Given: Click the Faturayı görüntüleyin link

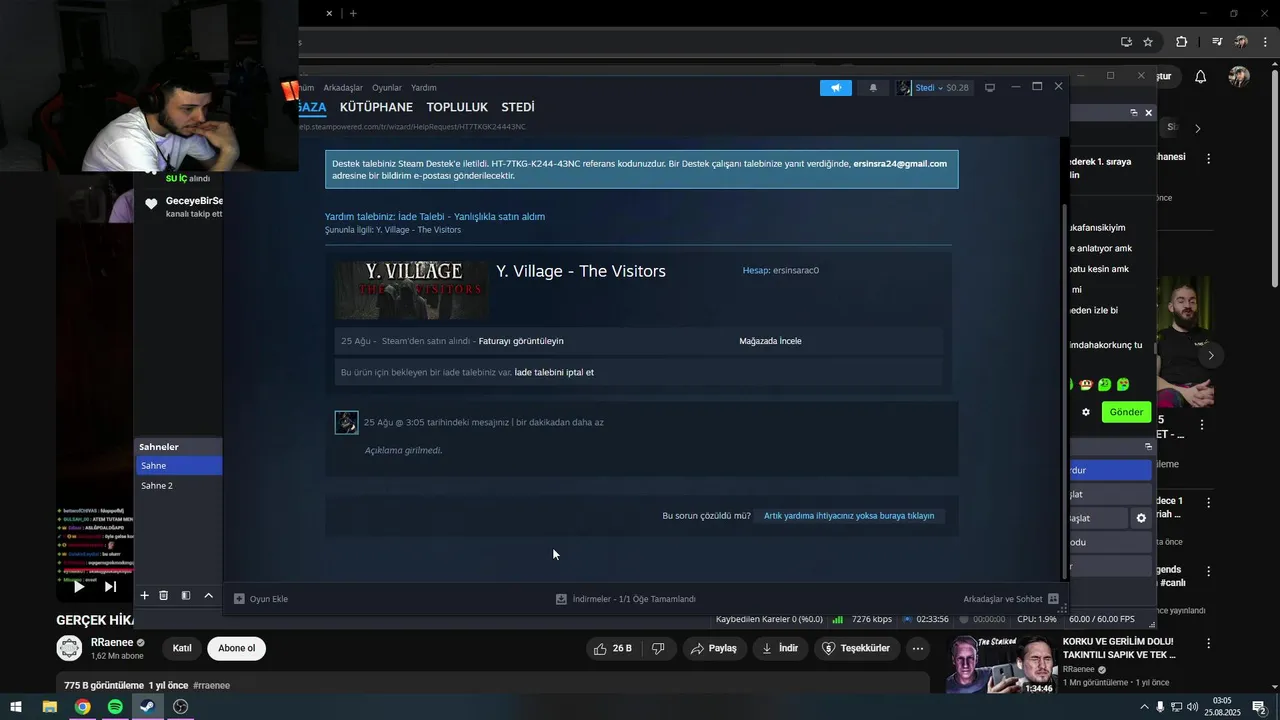Looking at the screenshot, I should tap(521, 341).
